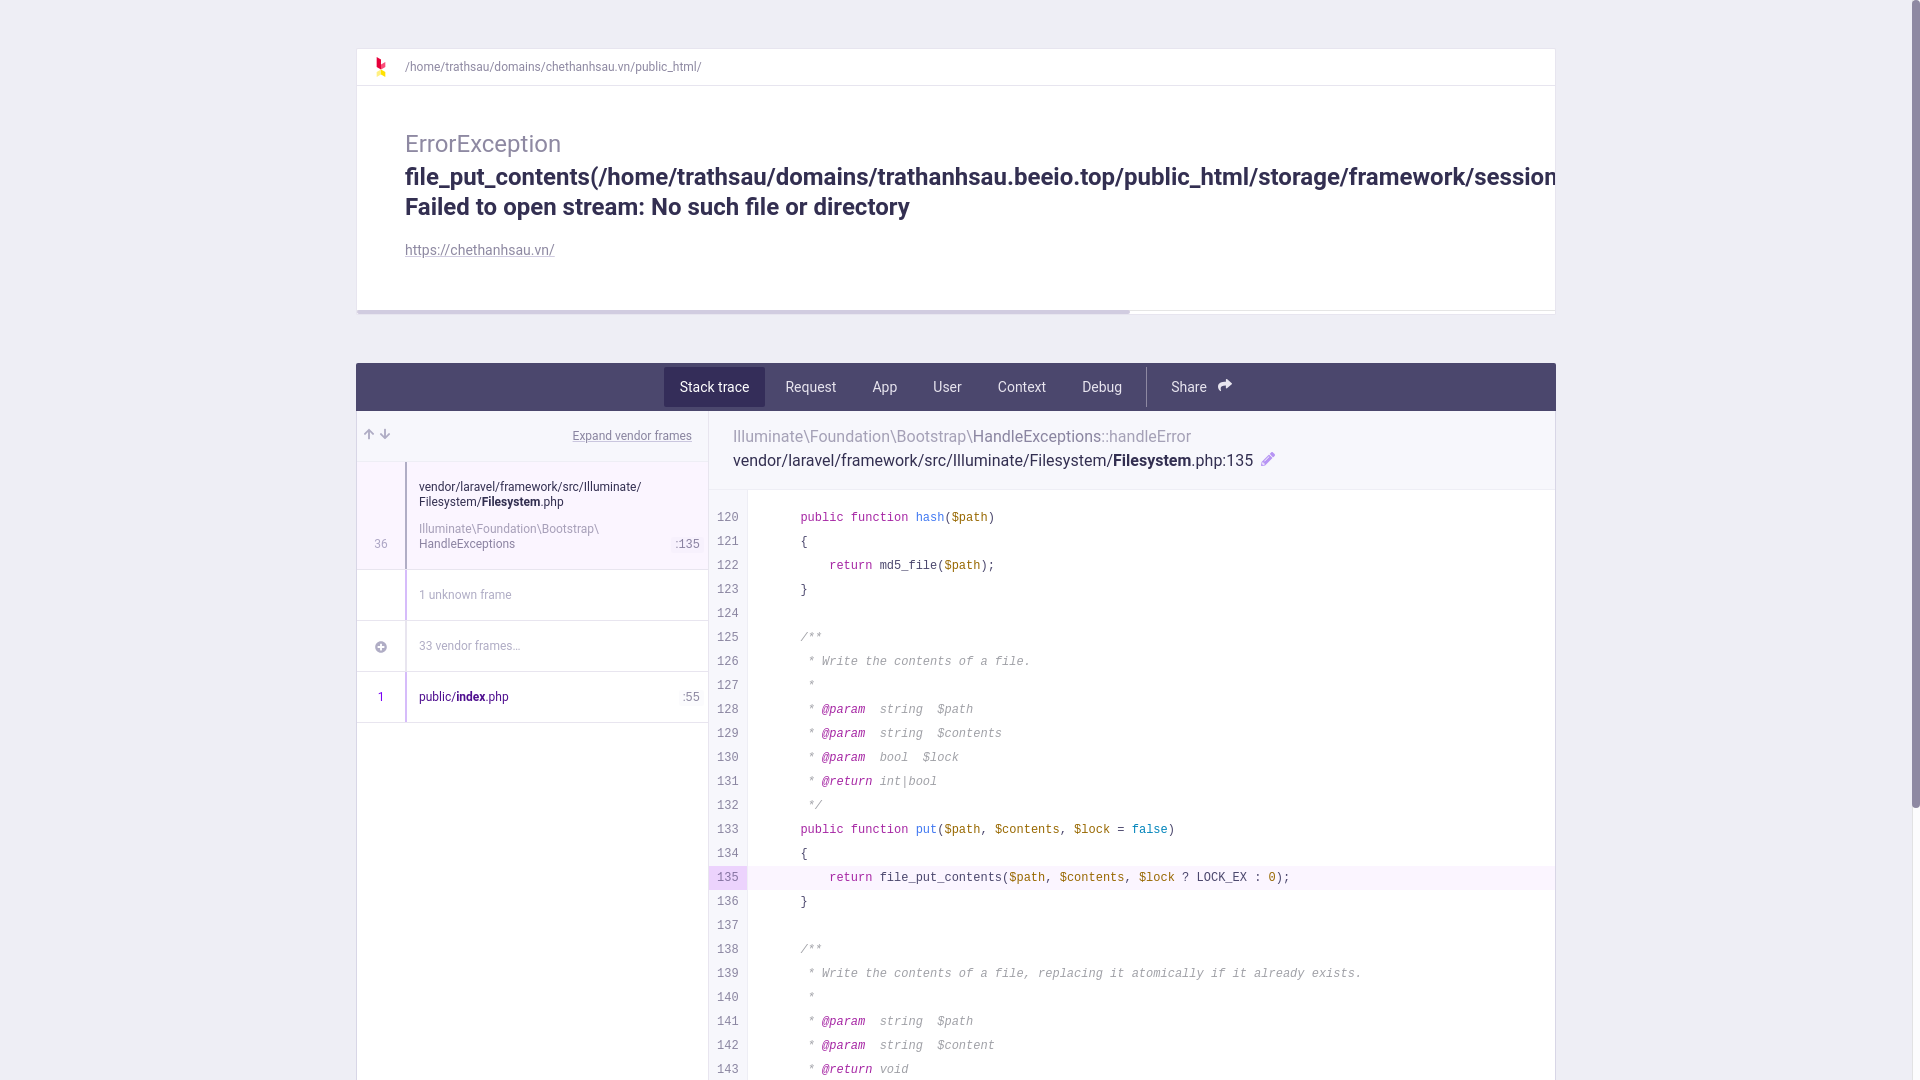
Task: Click the file_put_contents code on line 135
Action: point(1059,878)
